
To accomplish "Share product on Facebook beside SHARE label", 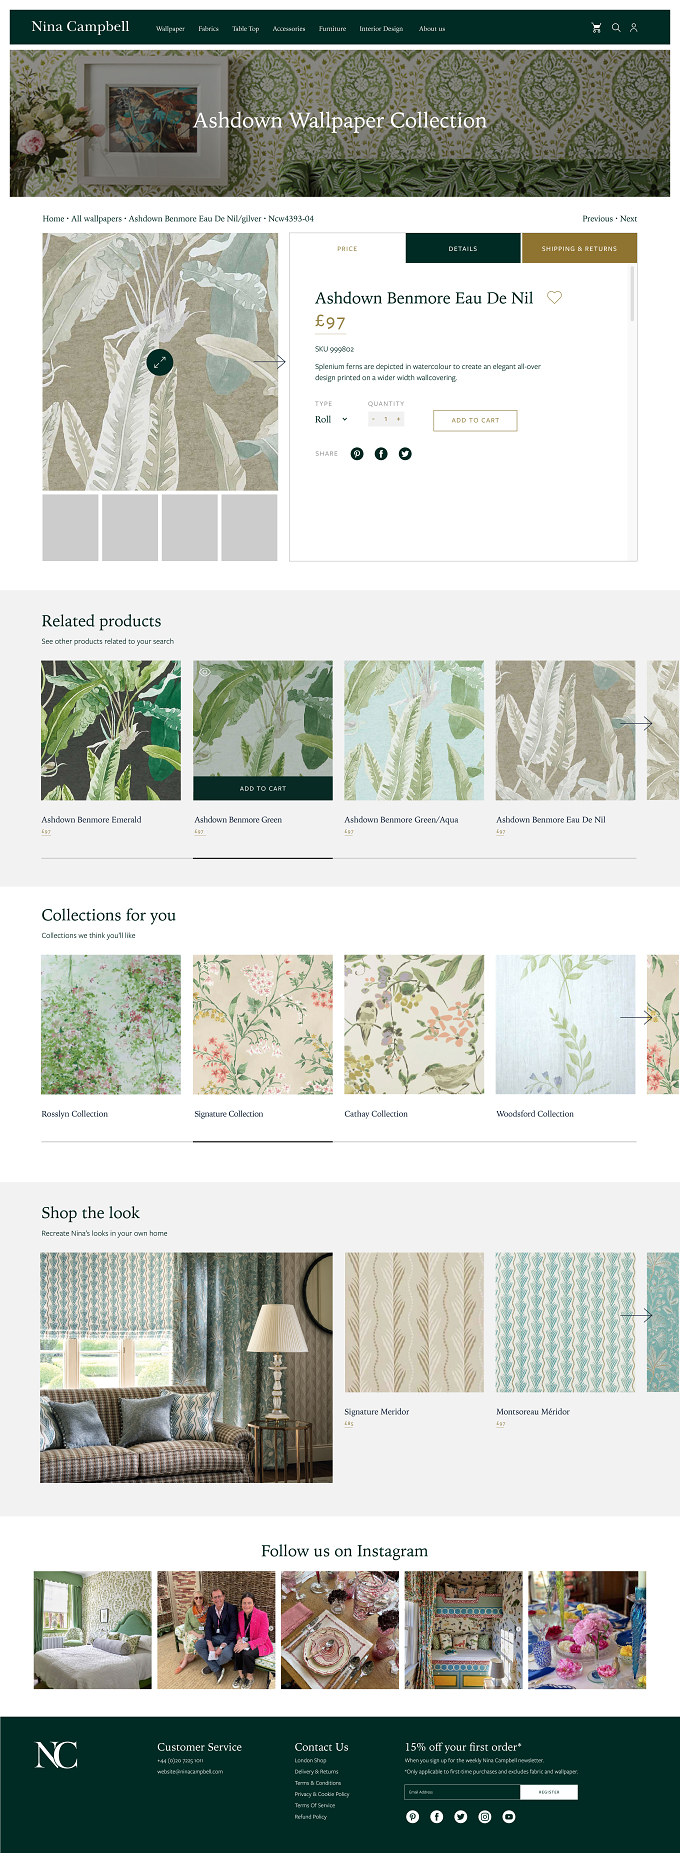I will (381, 454).
